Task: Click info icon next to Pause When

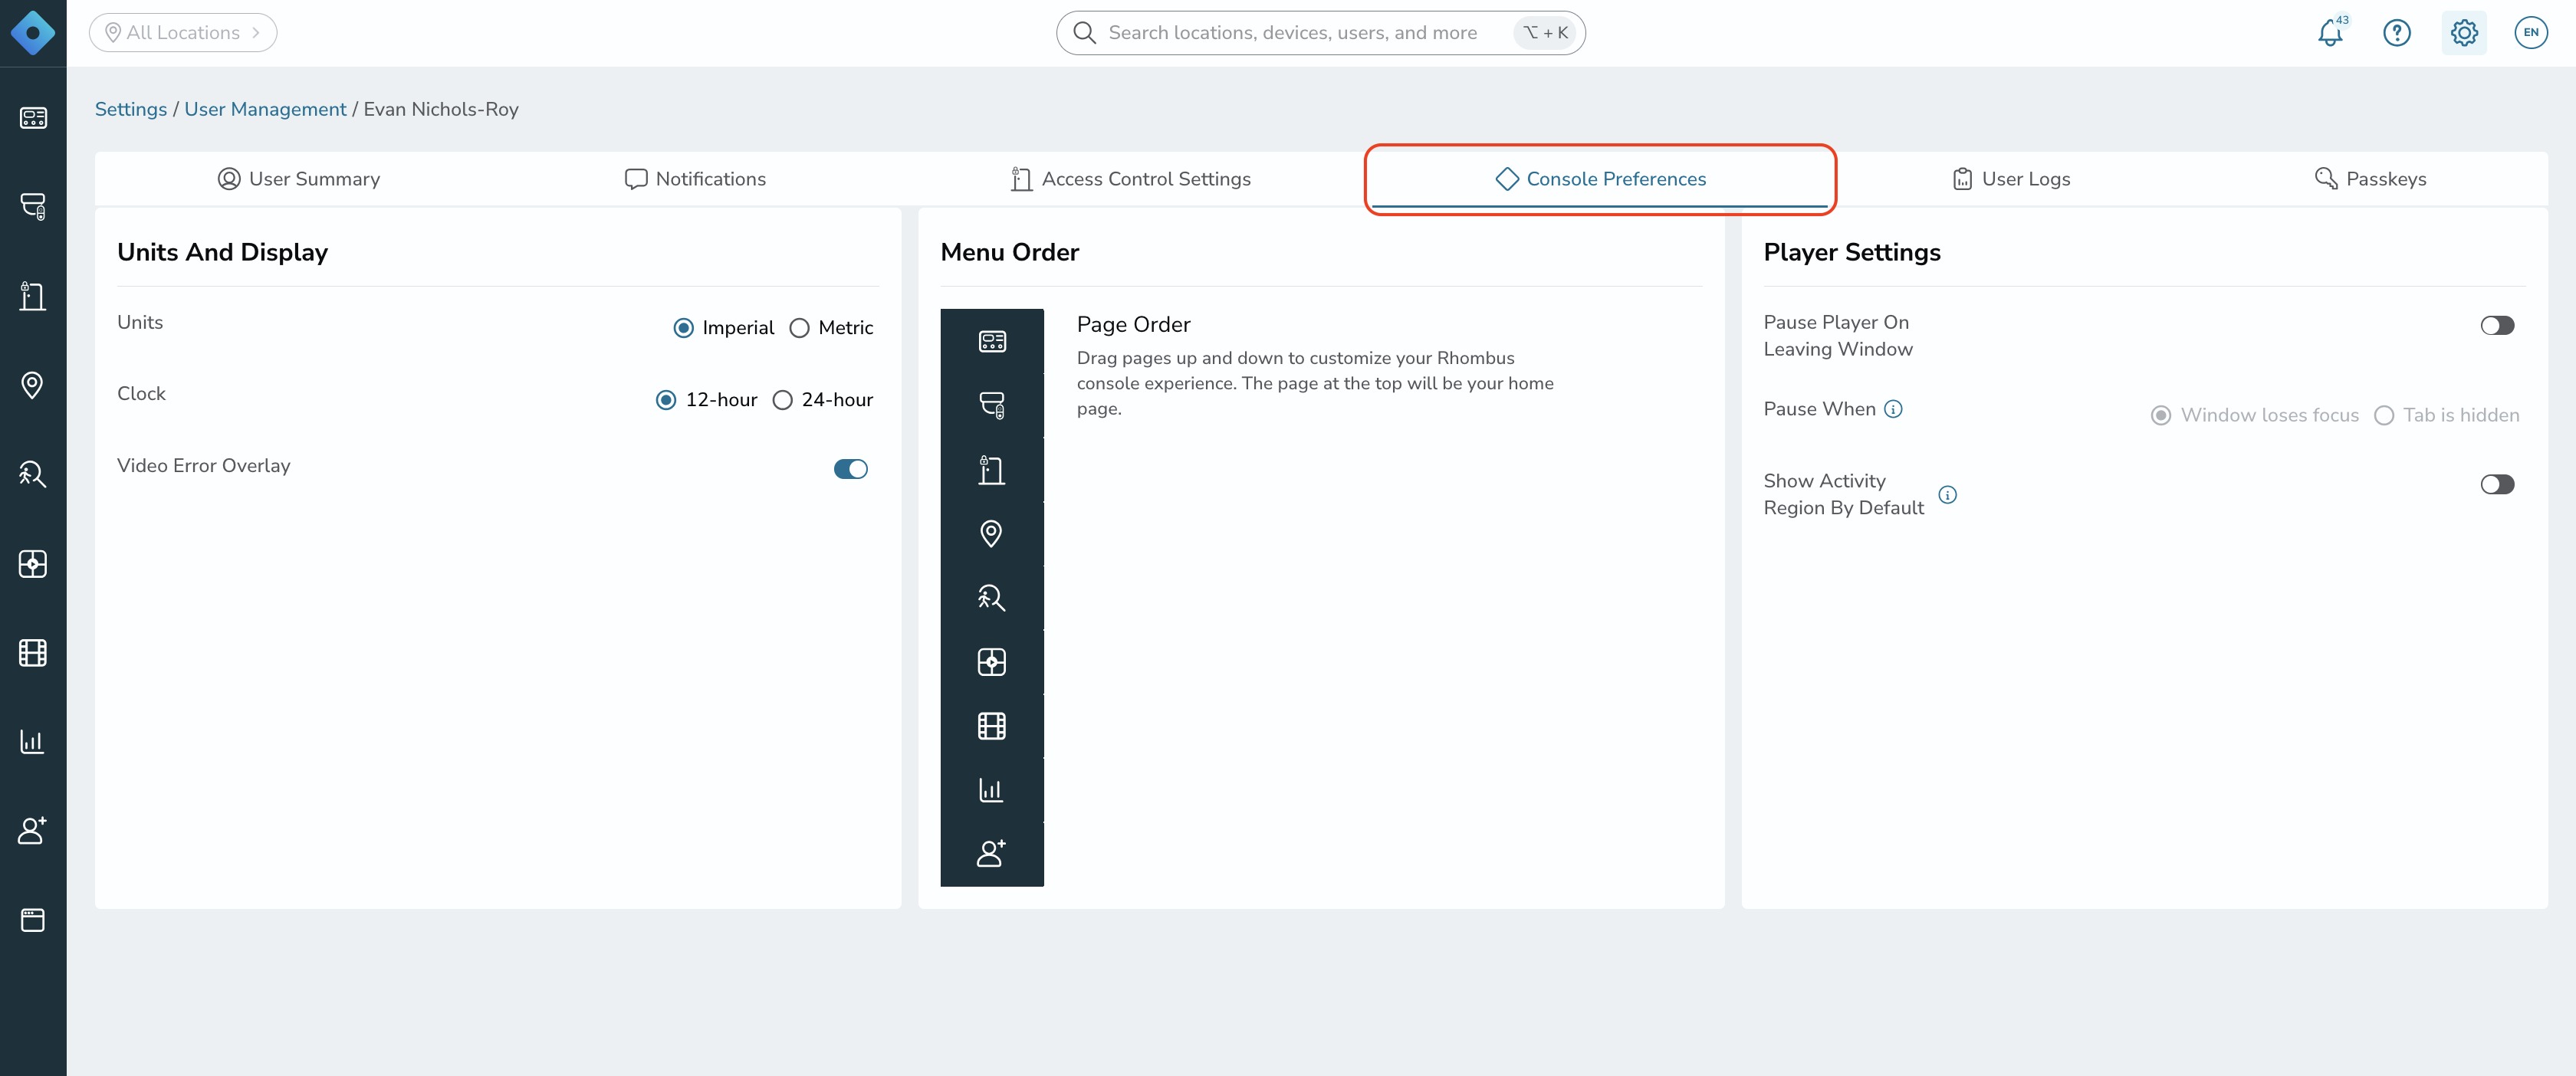Action: click(1893, 409)
